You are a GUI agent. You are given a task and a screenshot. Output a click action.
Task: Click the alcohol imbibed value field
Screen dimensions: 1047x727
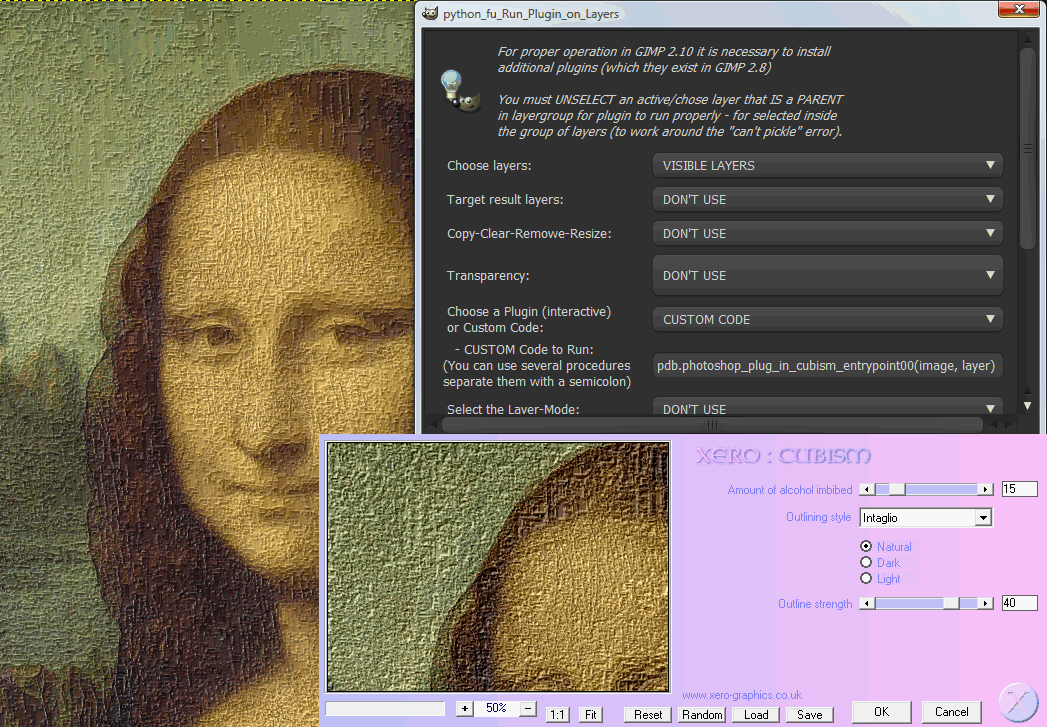tap(1020, 489)
